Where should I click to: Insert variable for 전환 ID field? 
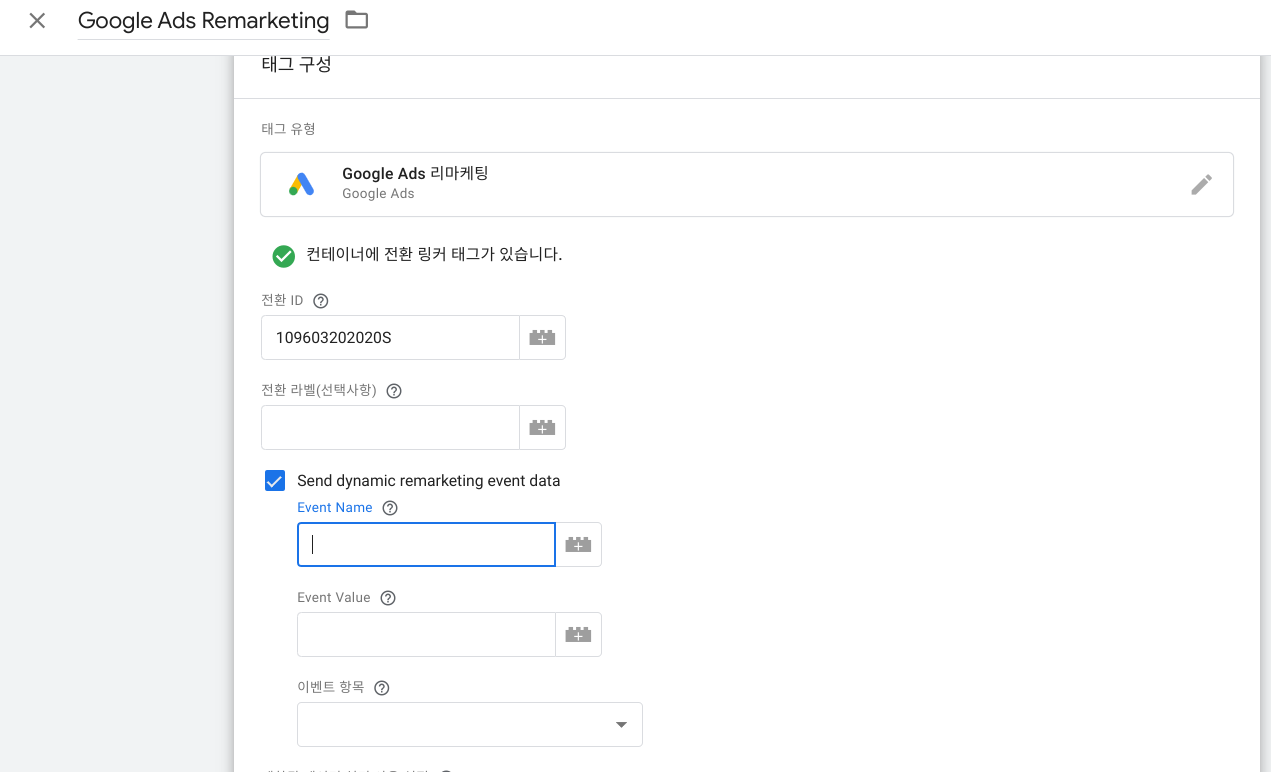[542, 338]
